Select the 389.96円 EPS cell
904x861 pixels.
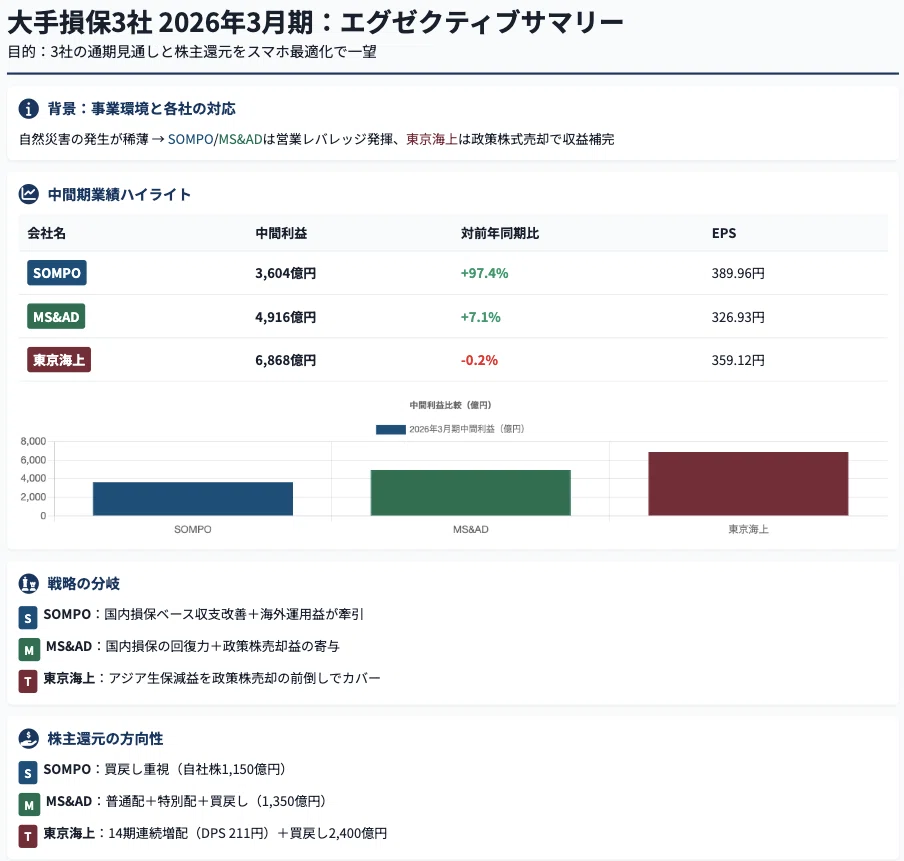tap(738, 273)
